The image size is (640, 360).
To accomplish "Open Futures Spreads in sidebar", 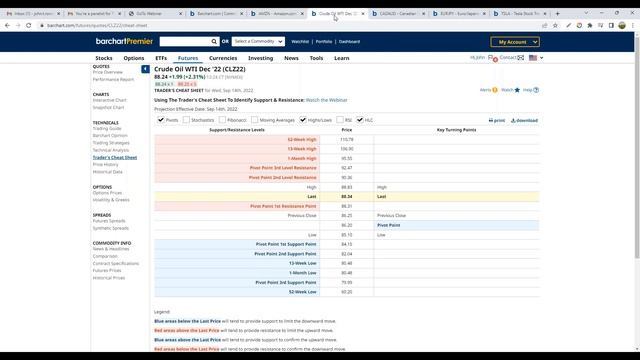I will (109, 221).
